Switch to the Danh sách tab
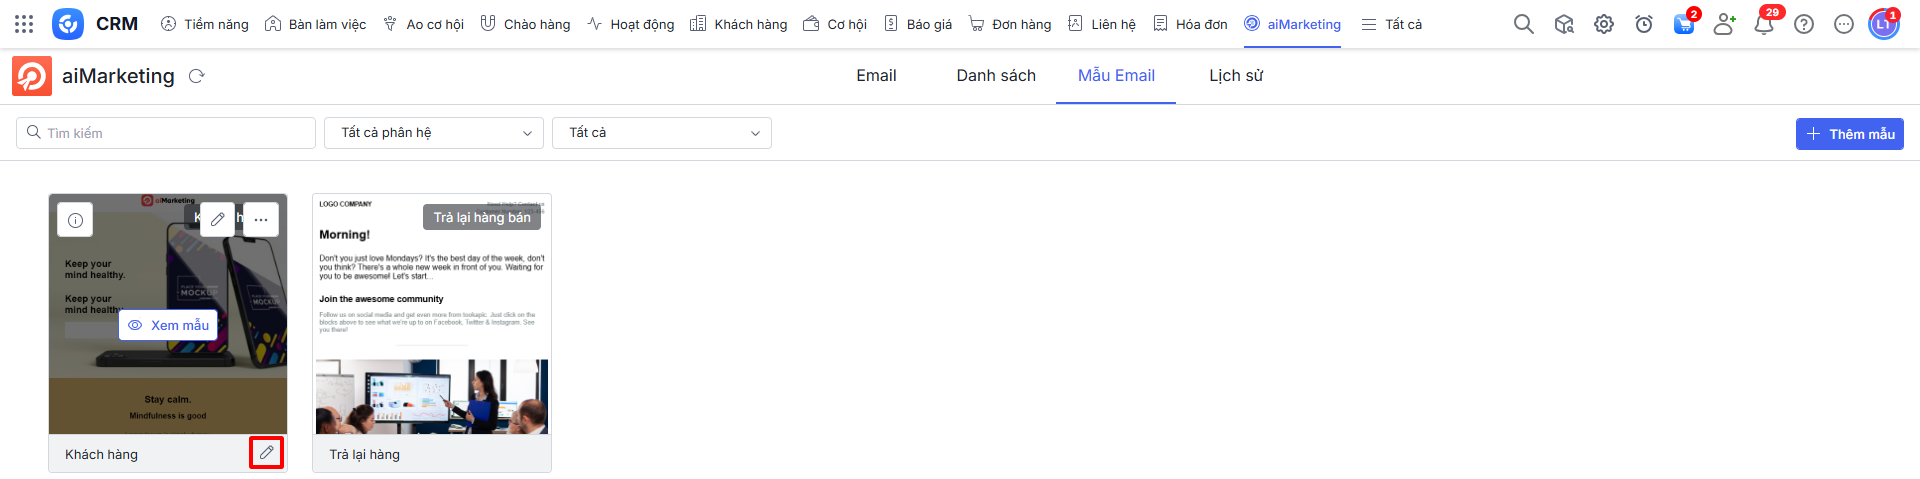The image size is (1920, 479). point(995,76)
